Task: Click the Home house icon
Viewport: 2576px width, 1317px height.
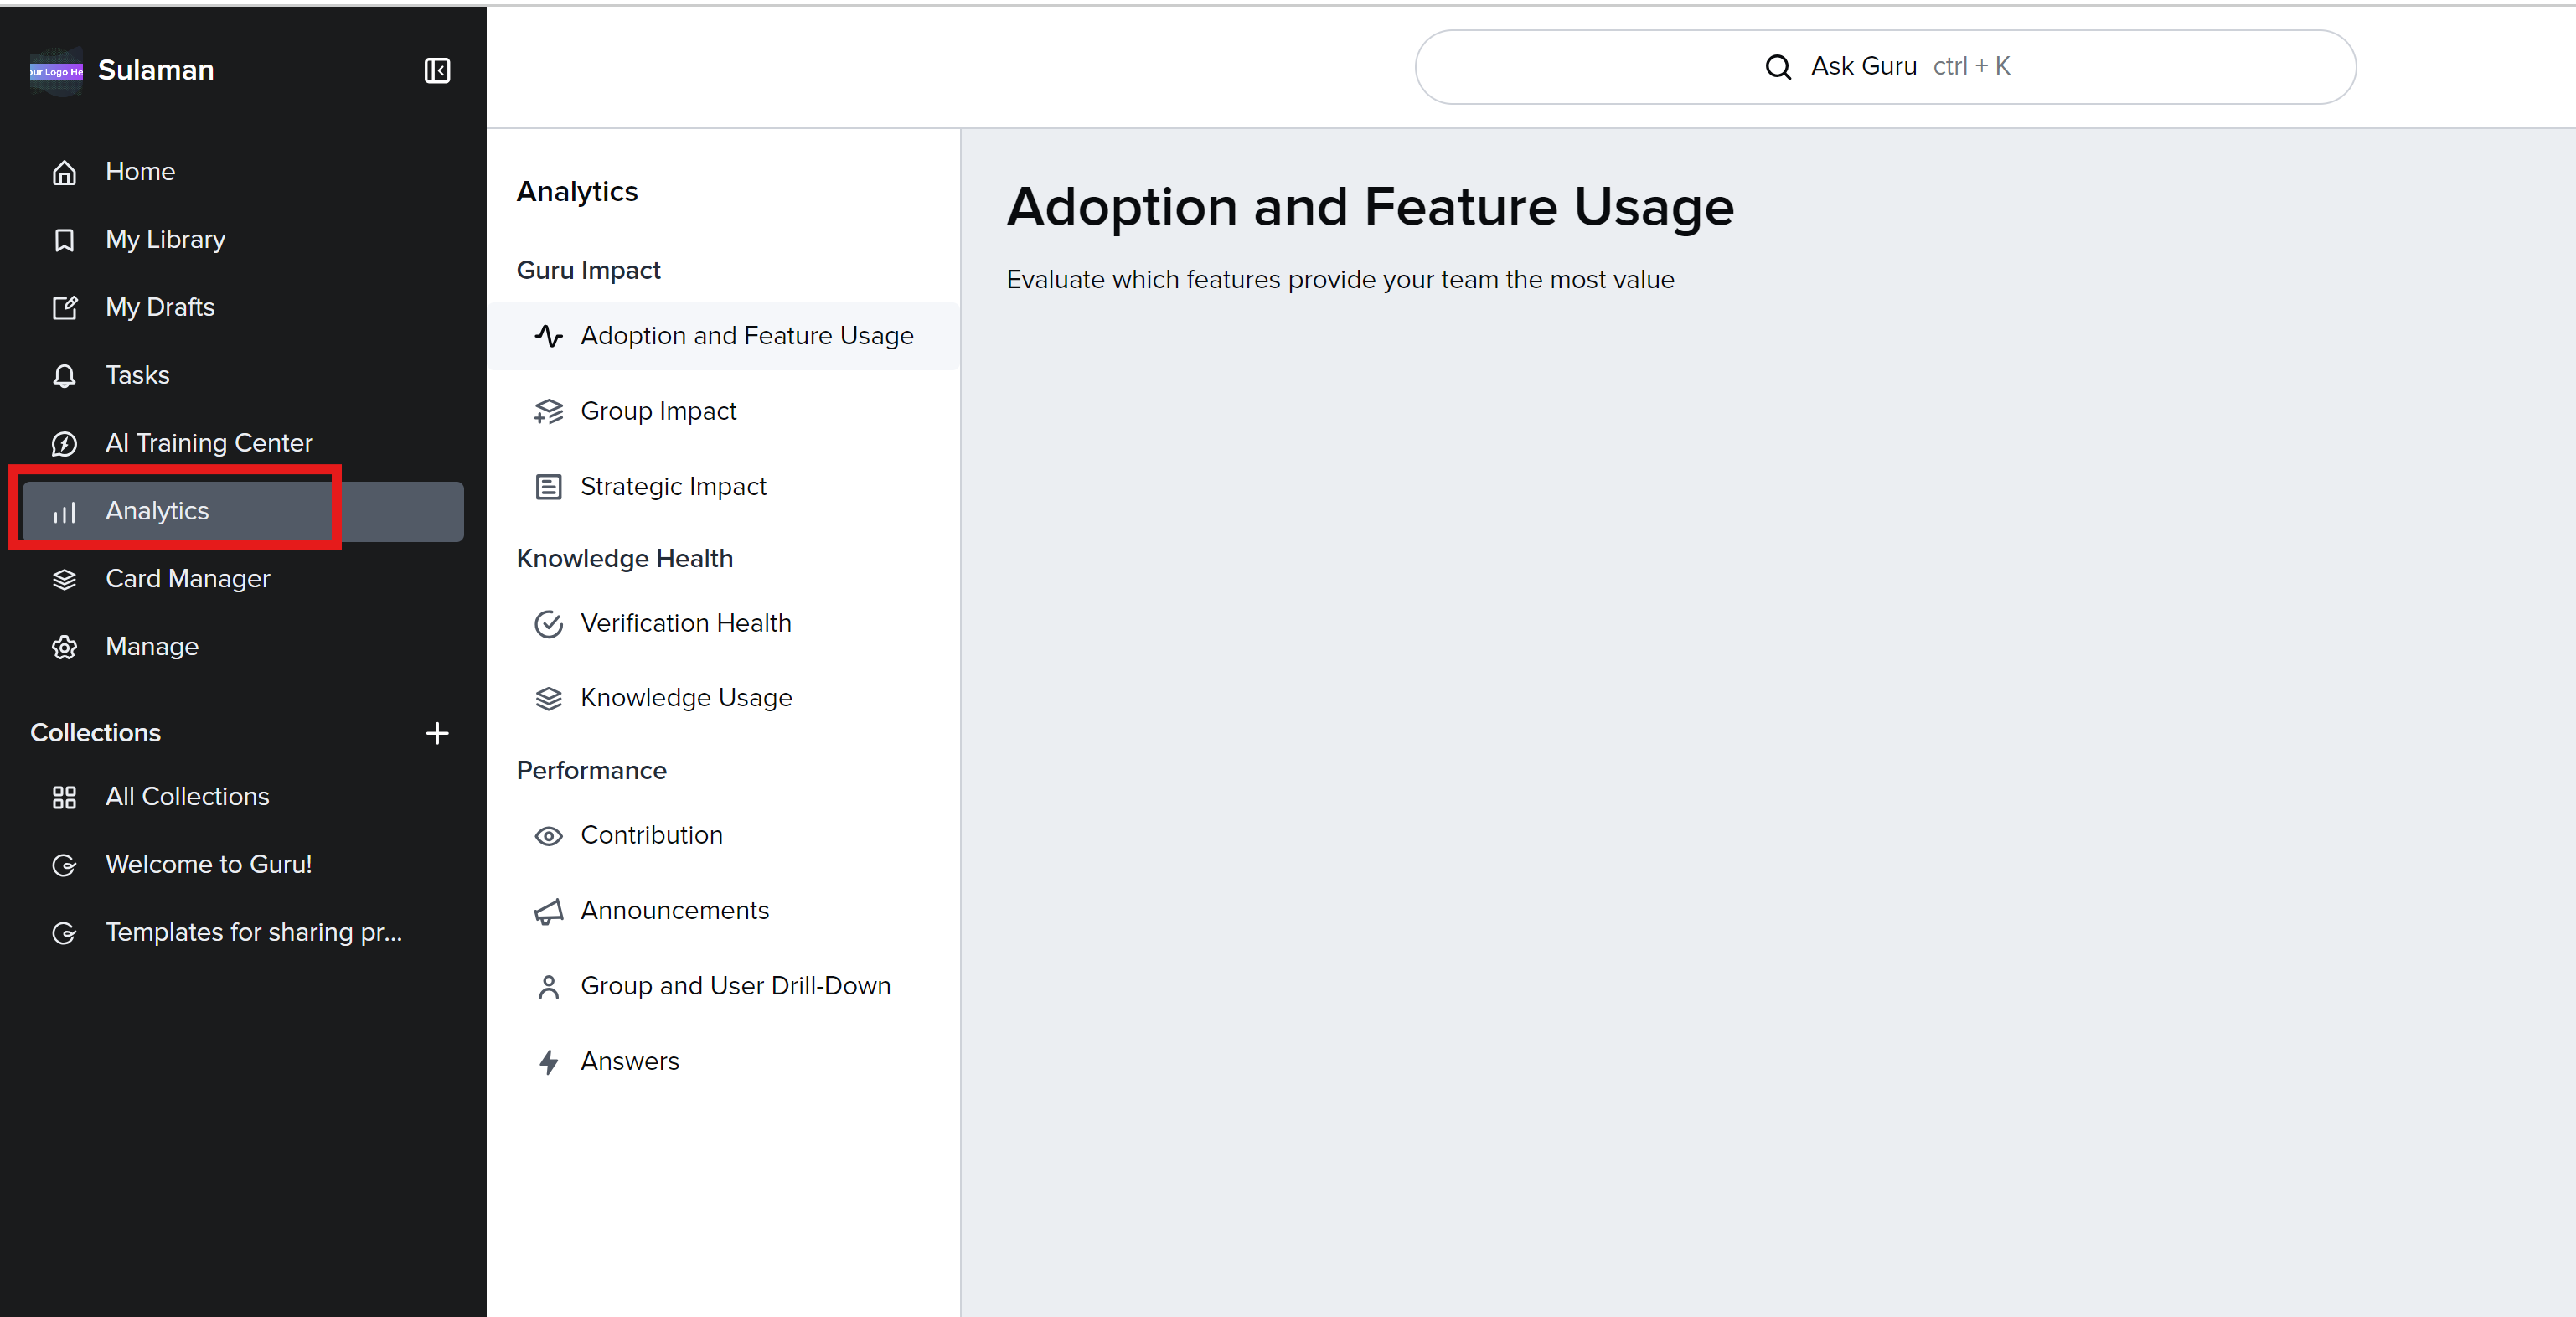Action: pyautogui.click(x=64, y=172)
